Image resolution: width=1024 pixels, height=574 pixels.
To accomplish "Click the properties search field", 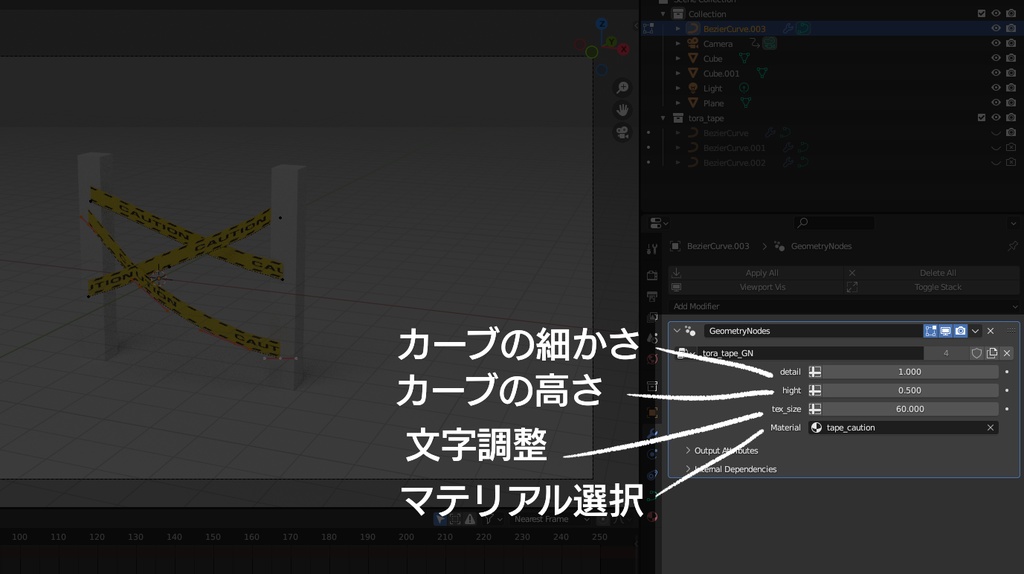I will [834, 223].
